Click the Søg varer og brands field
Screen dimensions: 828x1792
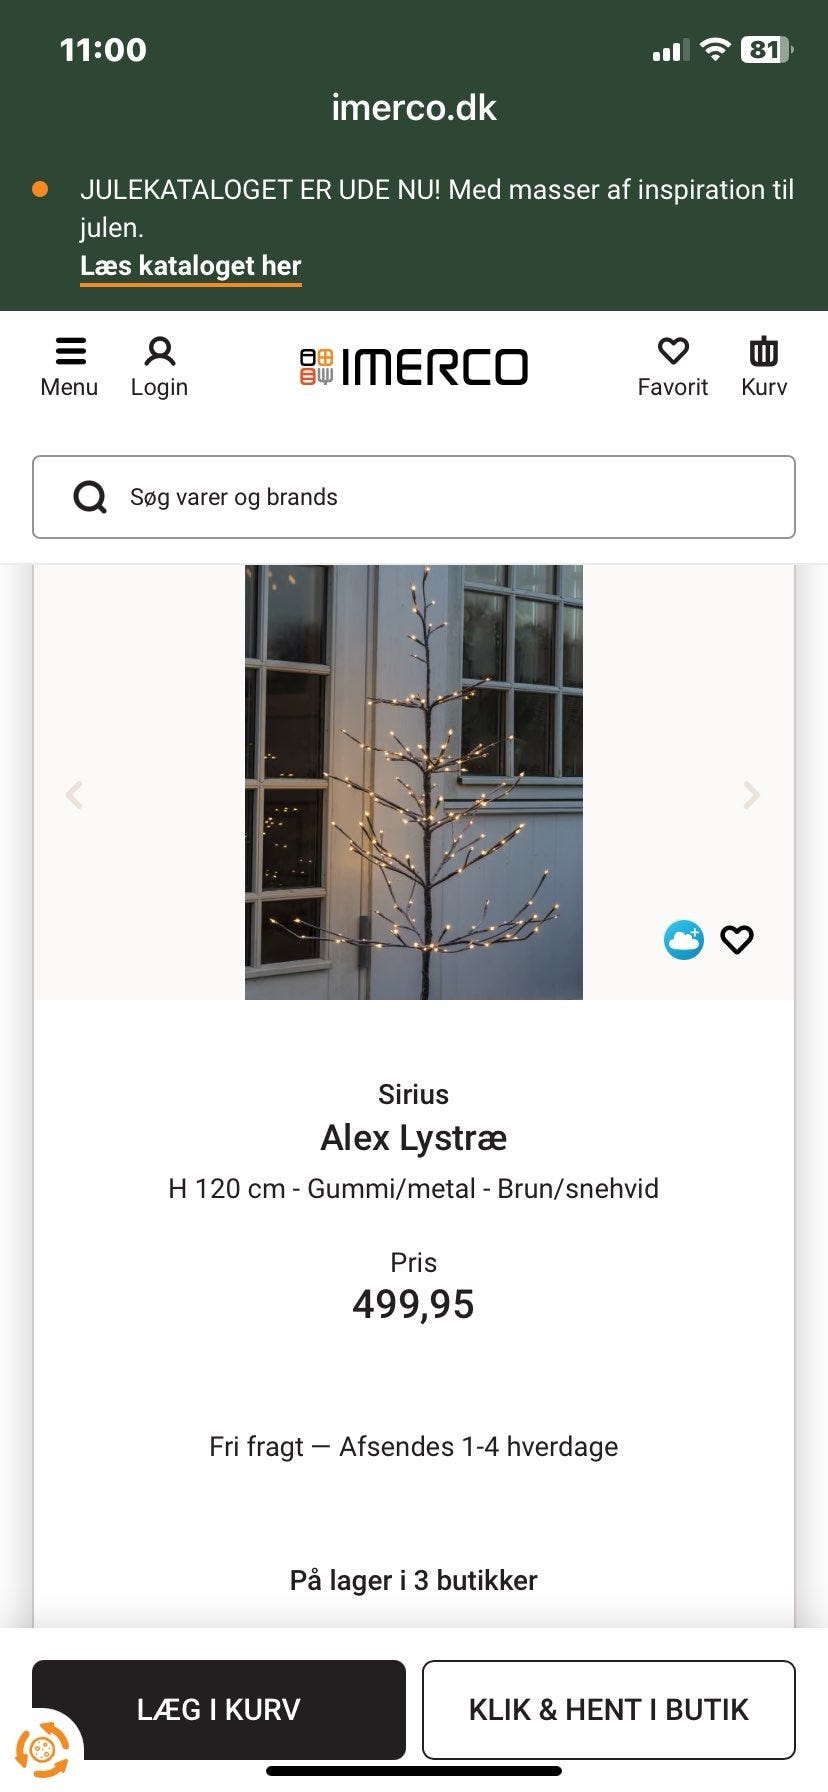coord(440,497)
